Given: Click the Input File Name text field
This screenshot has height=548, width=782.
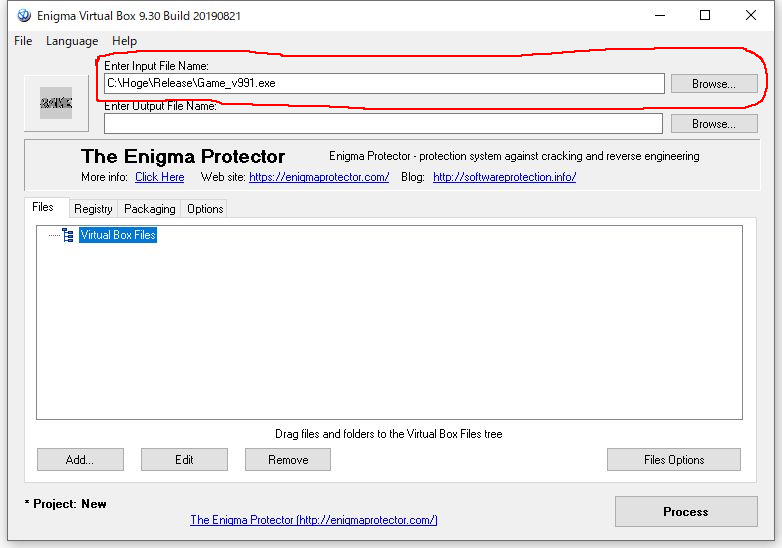Looking at the screenshot, I should (384, 83).
